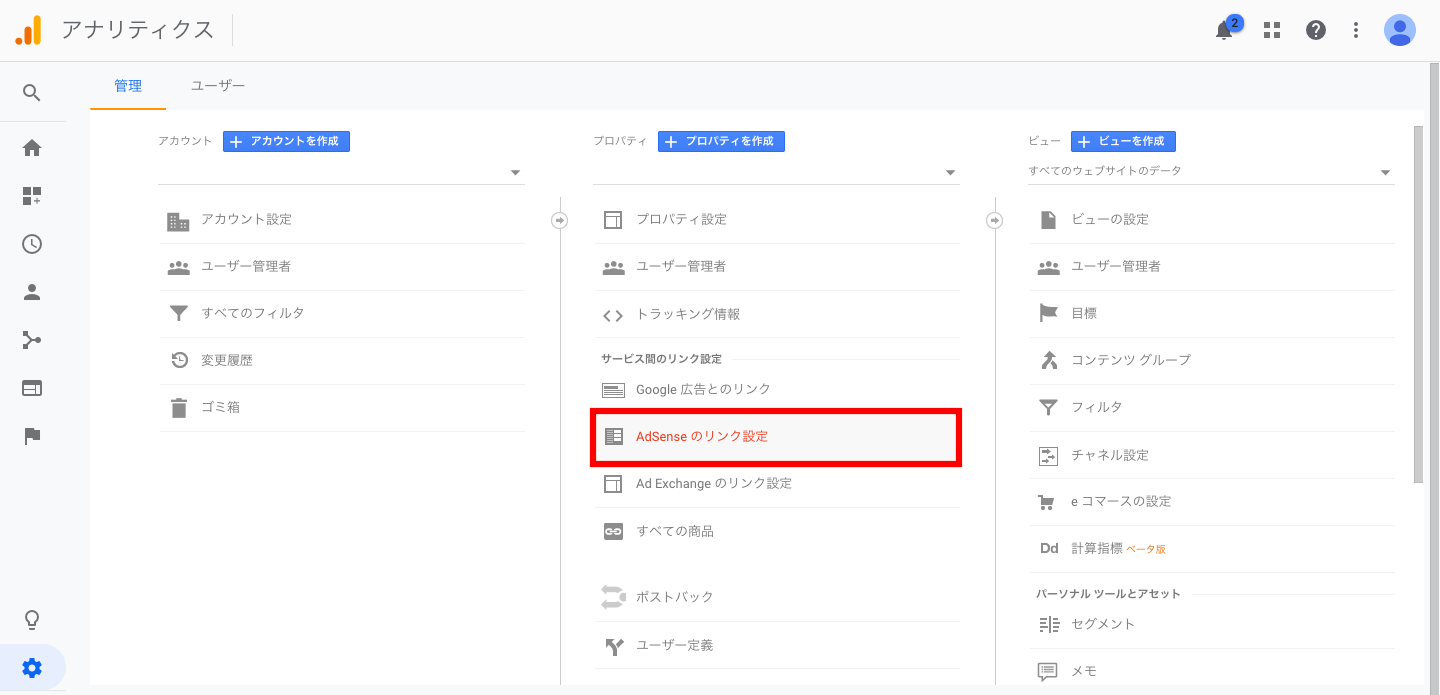Image resolution: width=1440 pixels, height=695 pixels.
Task: Open Realtime clock icon in the sidebar
Action: (x=32, y=244)
